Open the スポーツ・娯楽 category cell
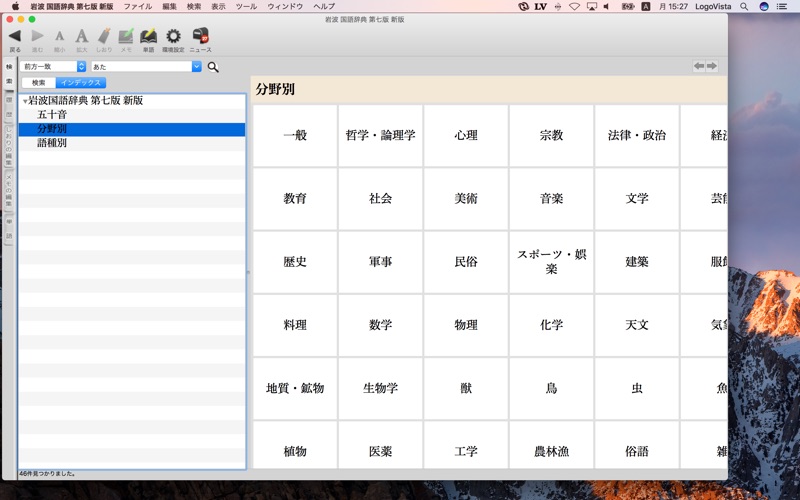 click(x=552, y=262)
